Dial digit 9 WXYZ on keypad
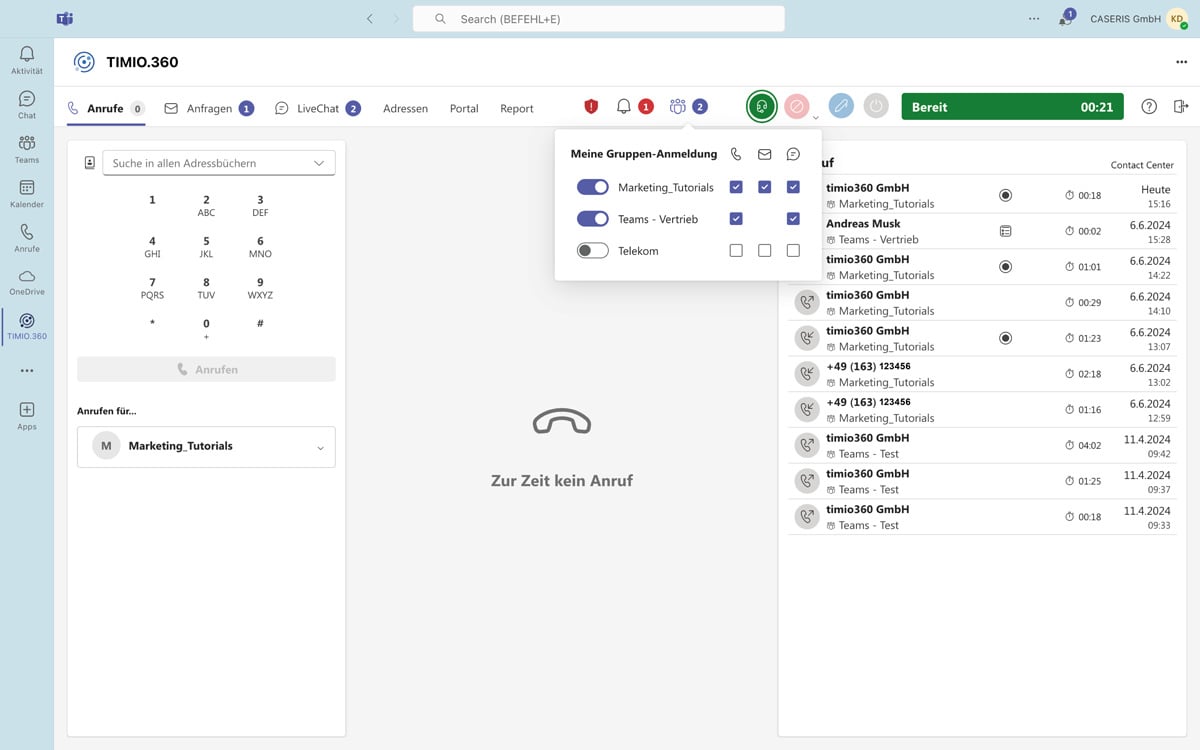 (260, 288)
